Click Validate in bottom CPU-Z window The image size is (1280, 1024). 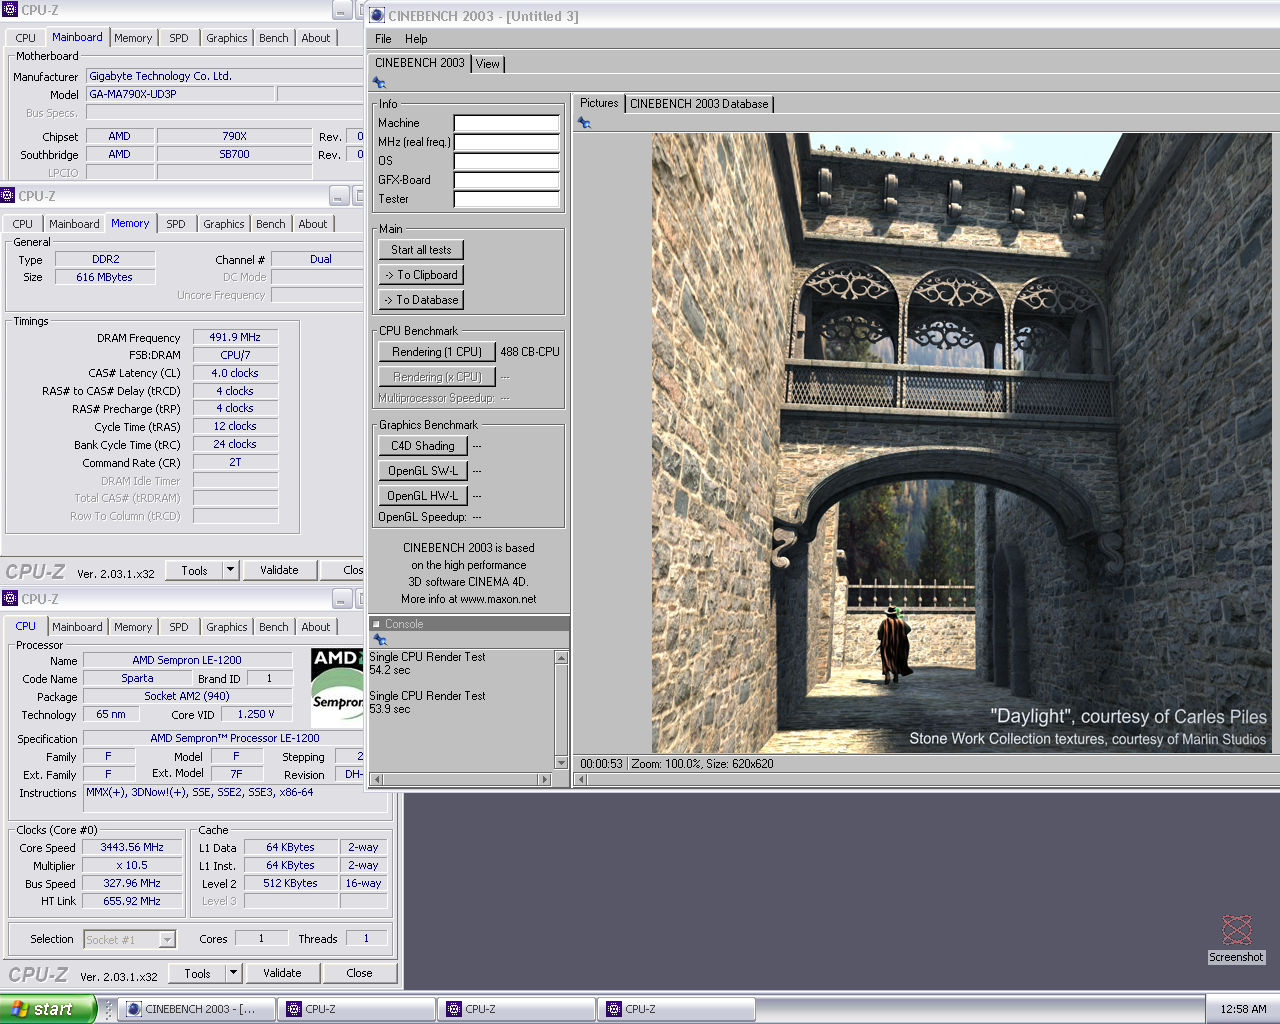pos(282,973)
